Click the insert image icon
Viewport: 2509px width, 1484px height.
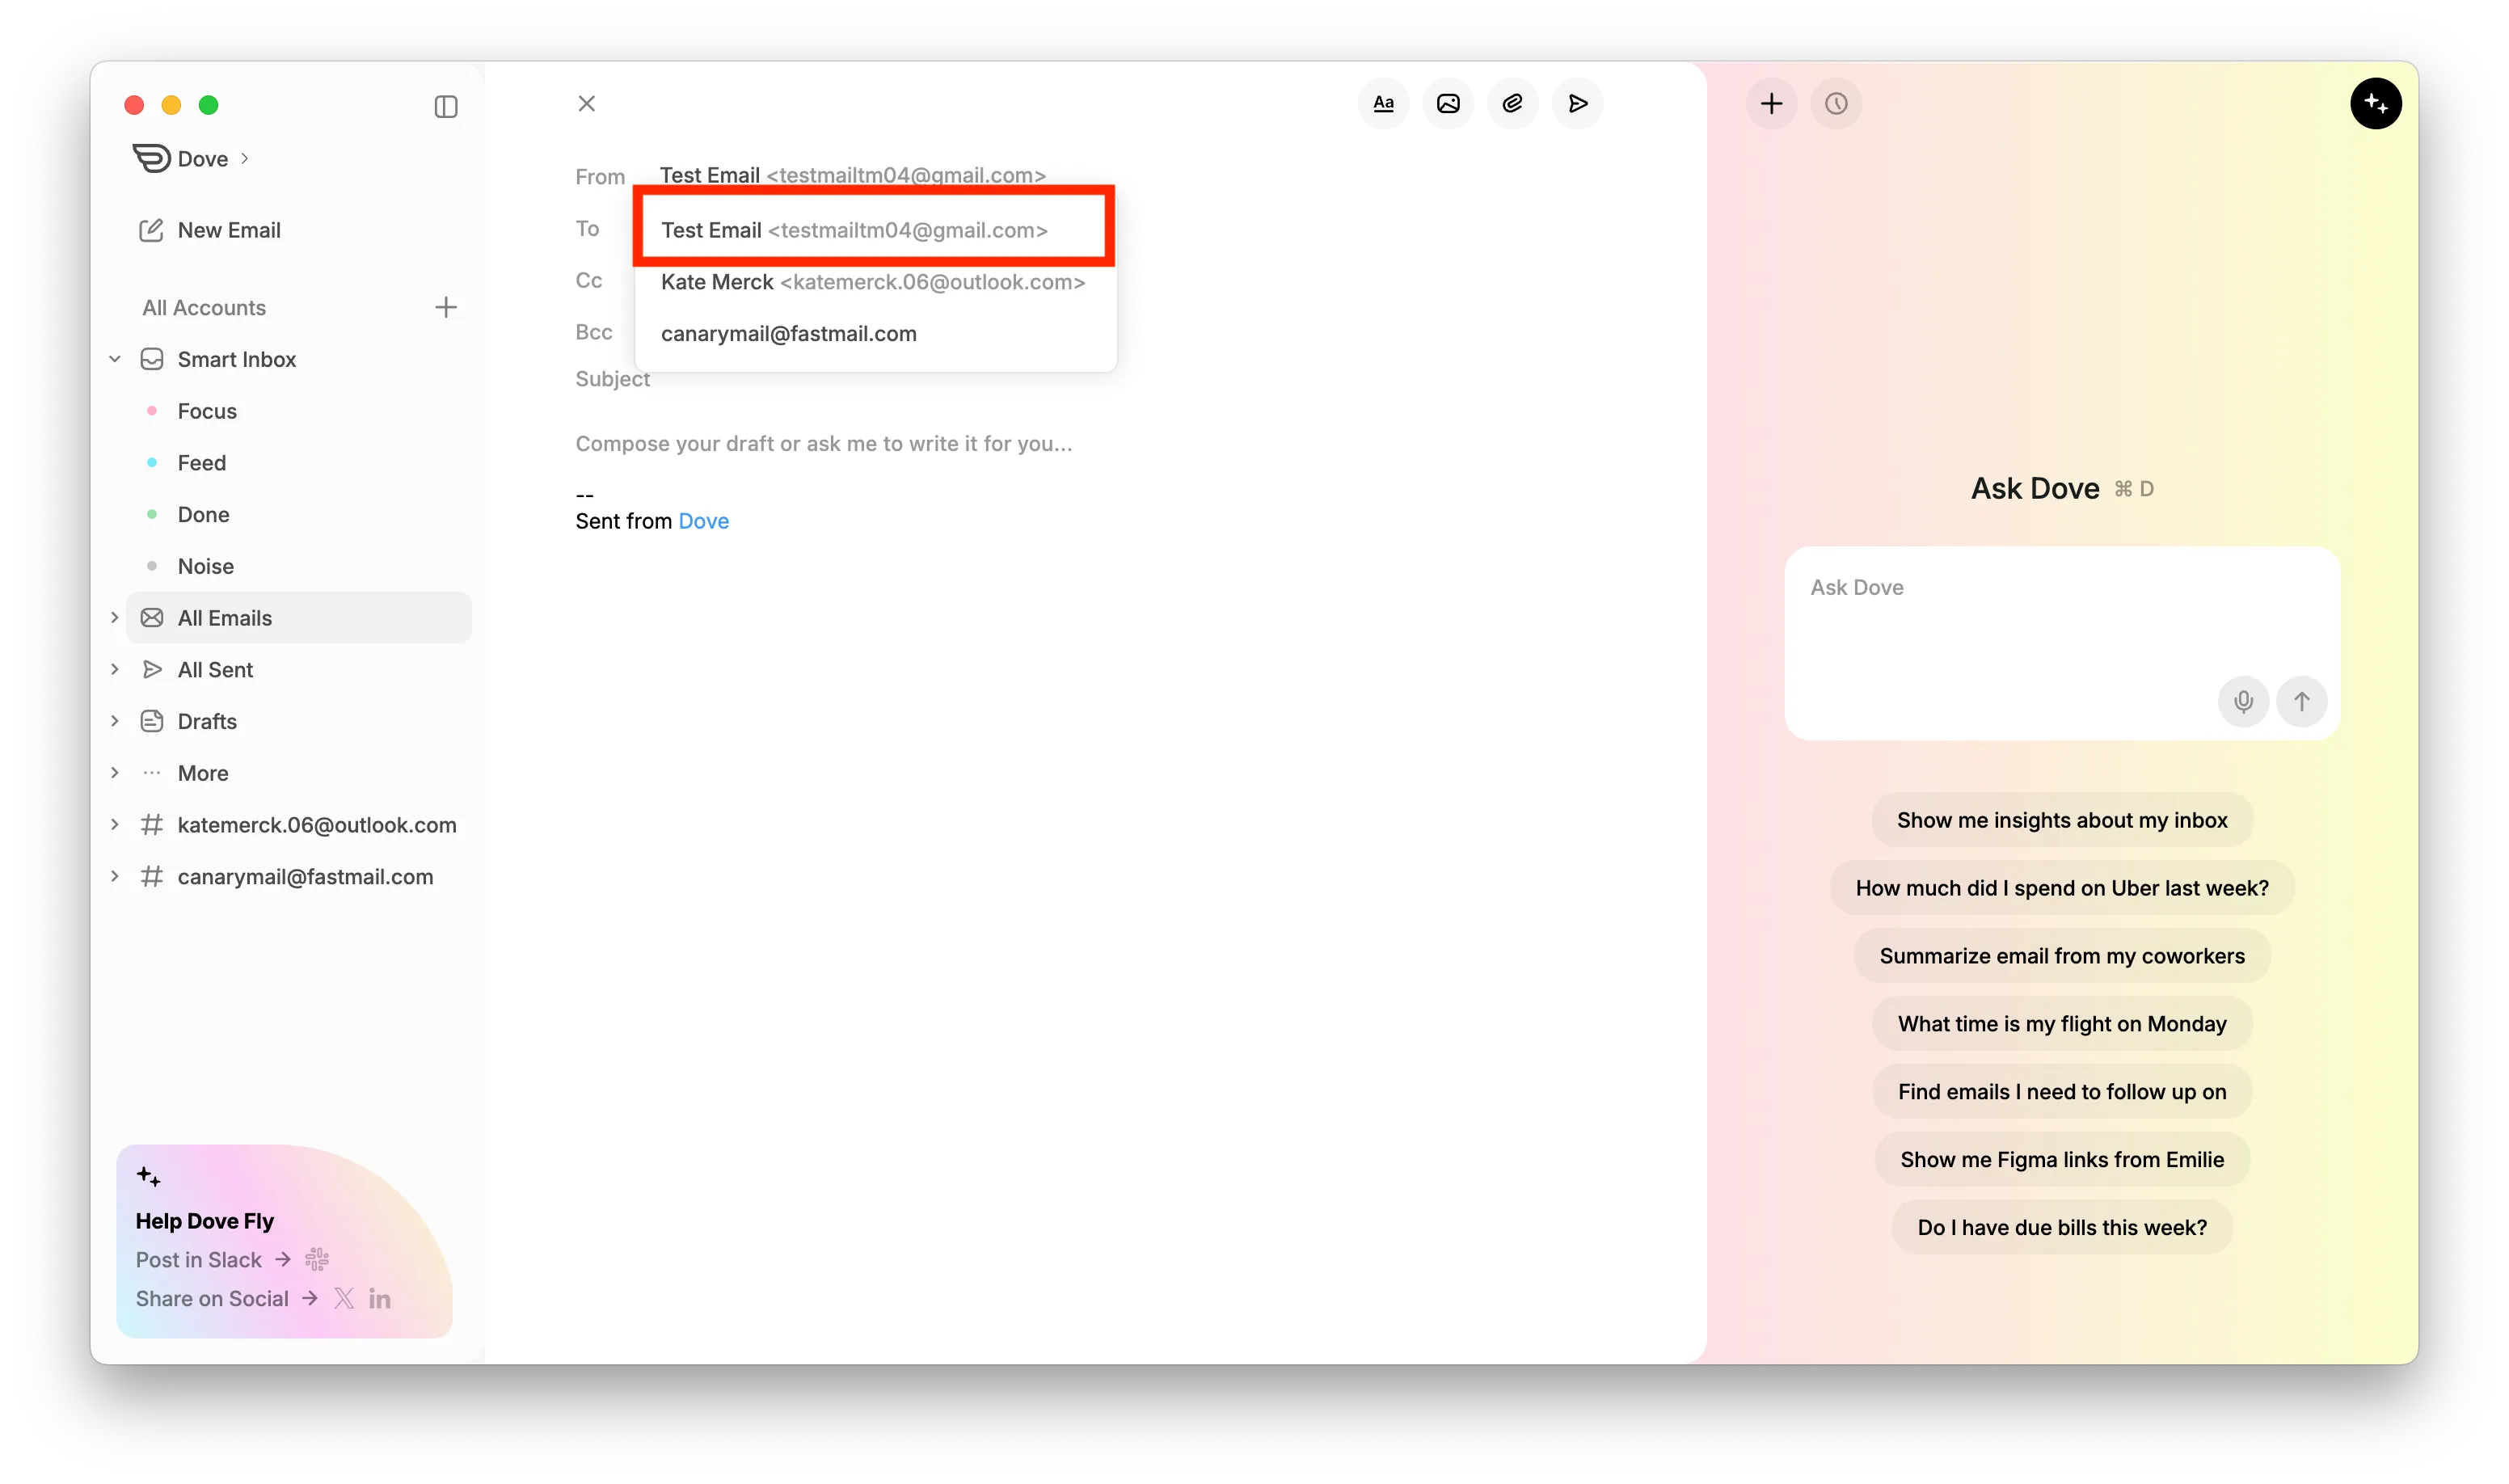pos(1447,104)
